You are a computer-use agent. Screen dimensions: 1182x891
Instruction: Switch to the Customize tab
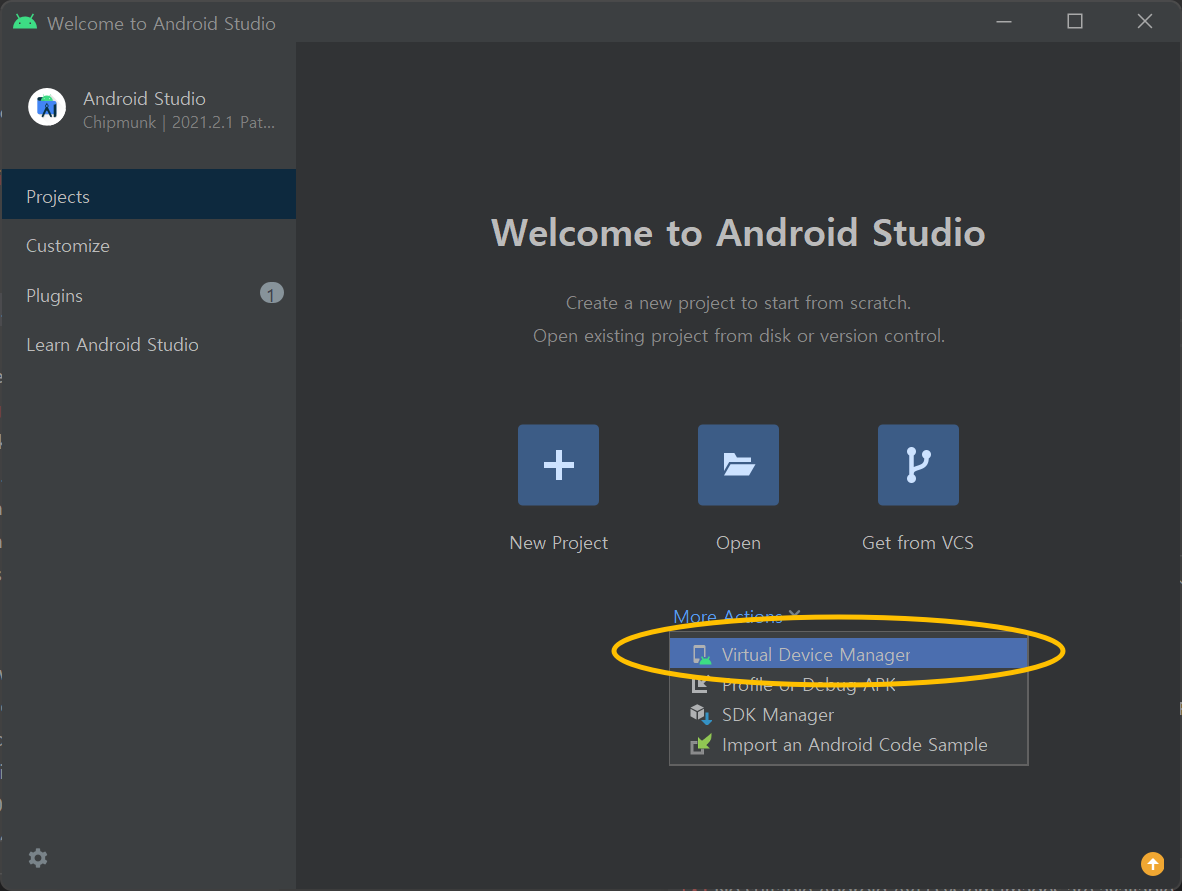click(x=149, y=246)
